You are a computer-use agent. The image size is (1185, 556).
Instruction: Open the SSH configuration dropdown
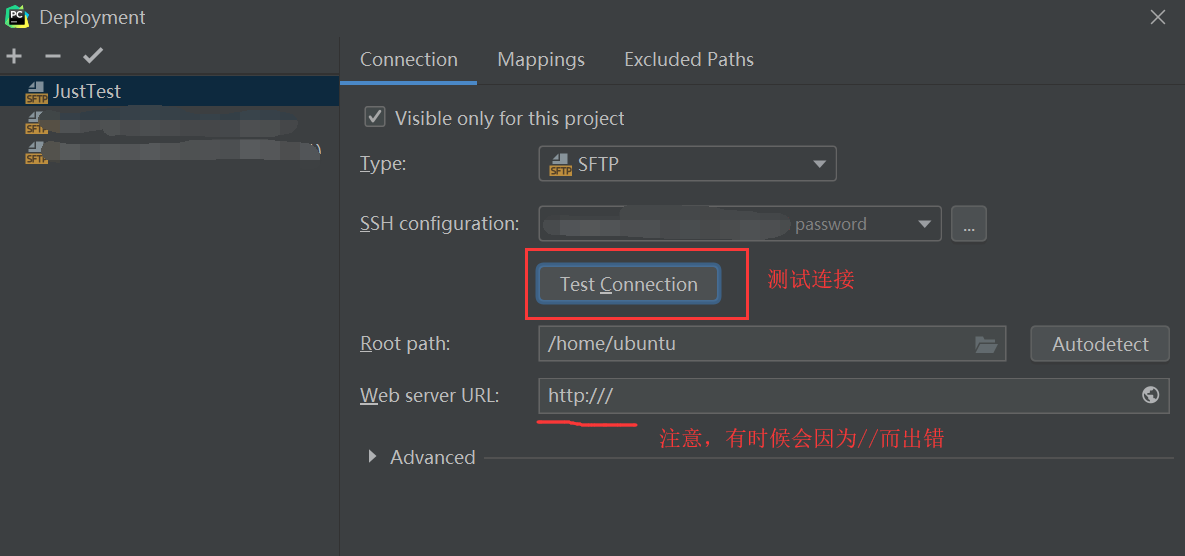(x=740, y=224)
